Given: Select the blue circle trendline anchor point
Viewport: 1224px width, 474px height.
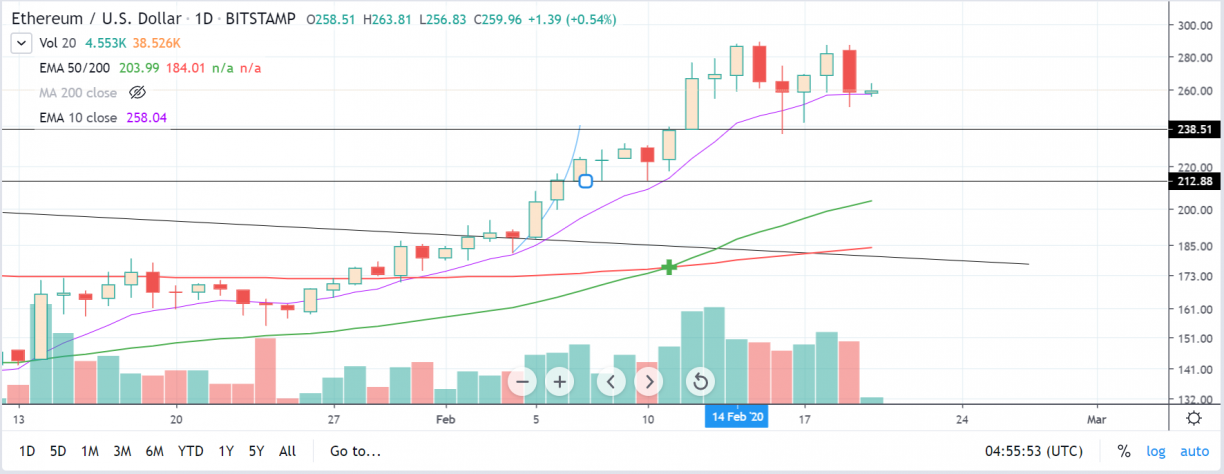Looking at the screenshot, I should 586,181.
